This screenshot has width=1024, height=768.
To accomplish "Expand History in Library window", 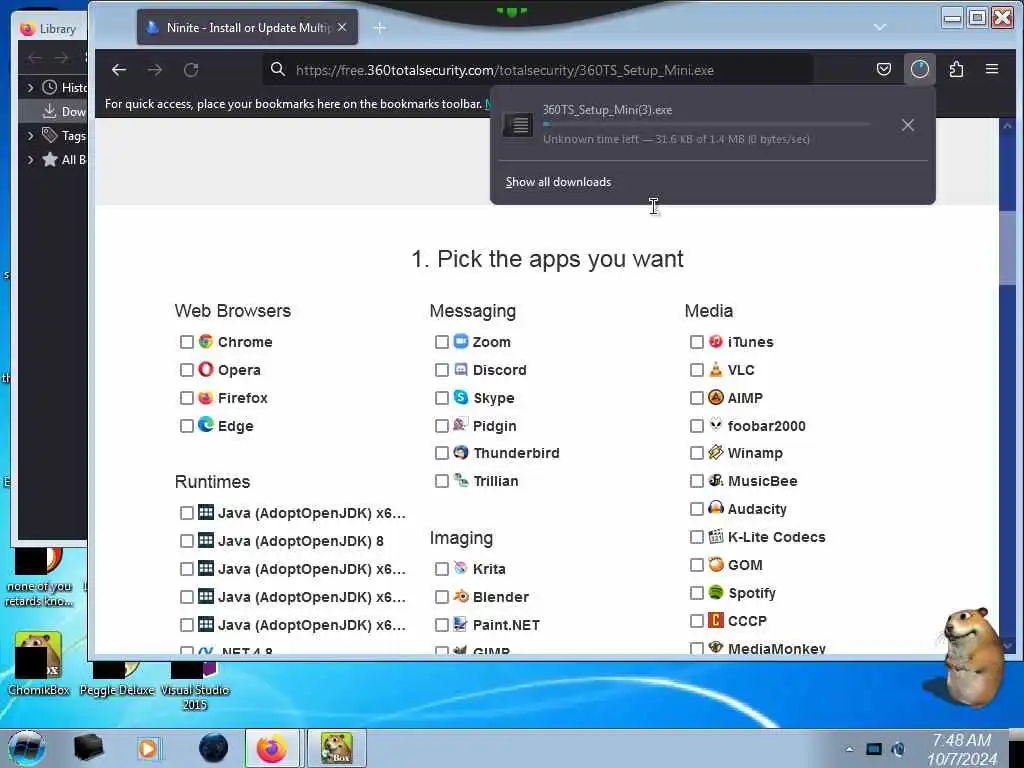I will 30,87.
